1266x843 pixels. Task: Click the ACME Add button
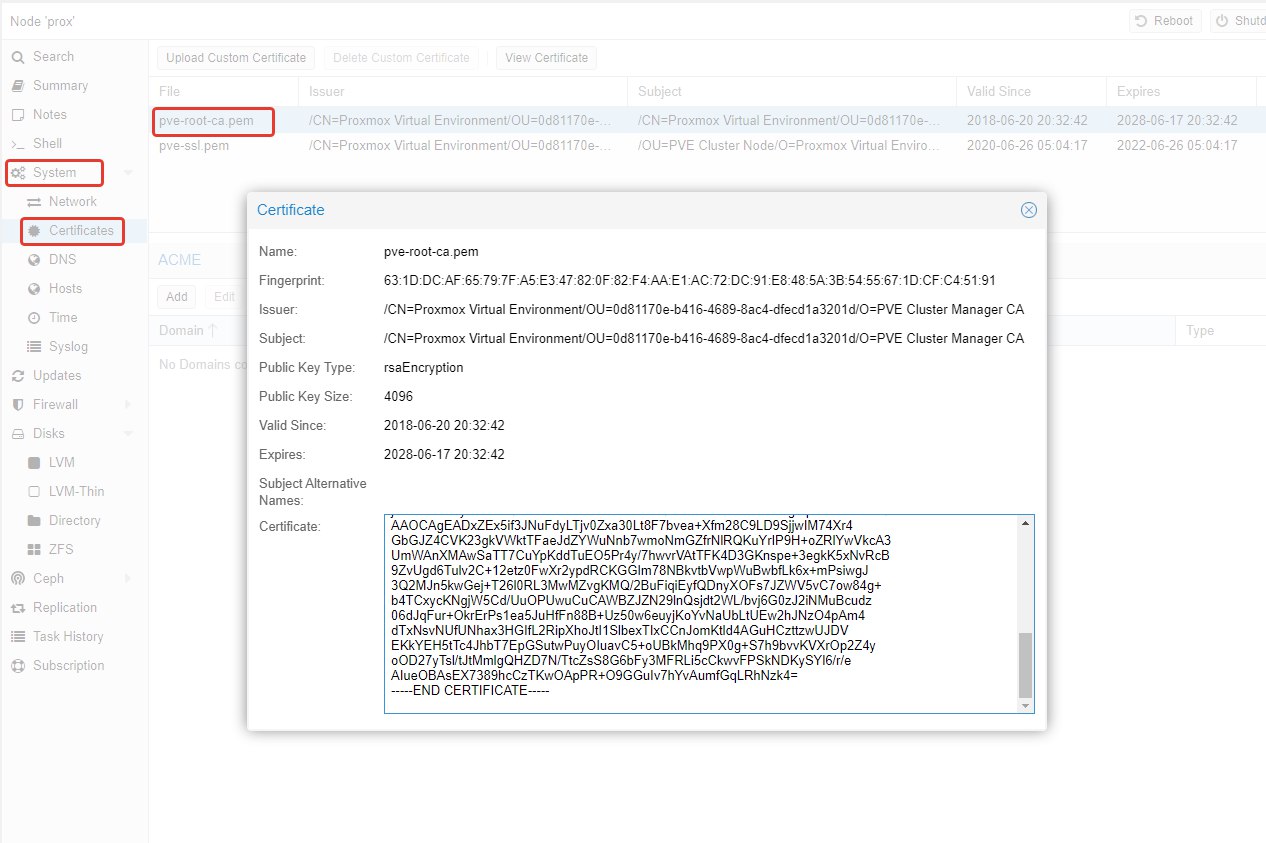pyautogui.click(x=177, y=297)
